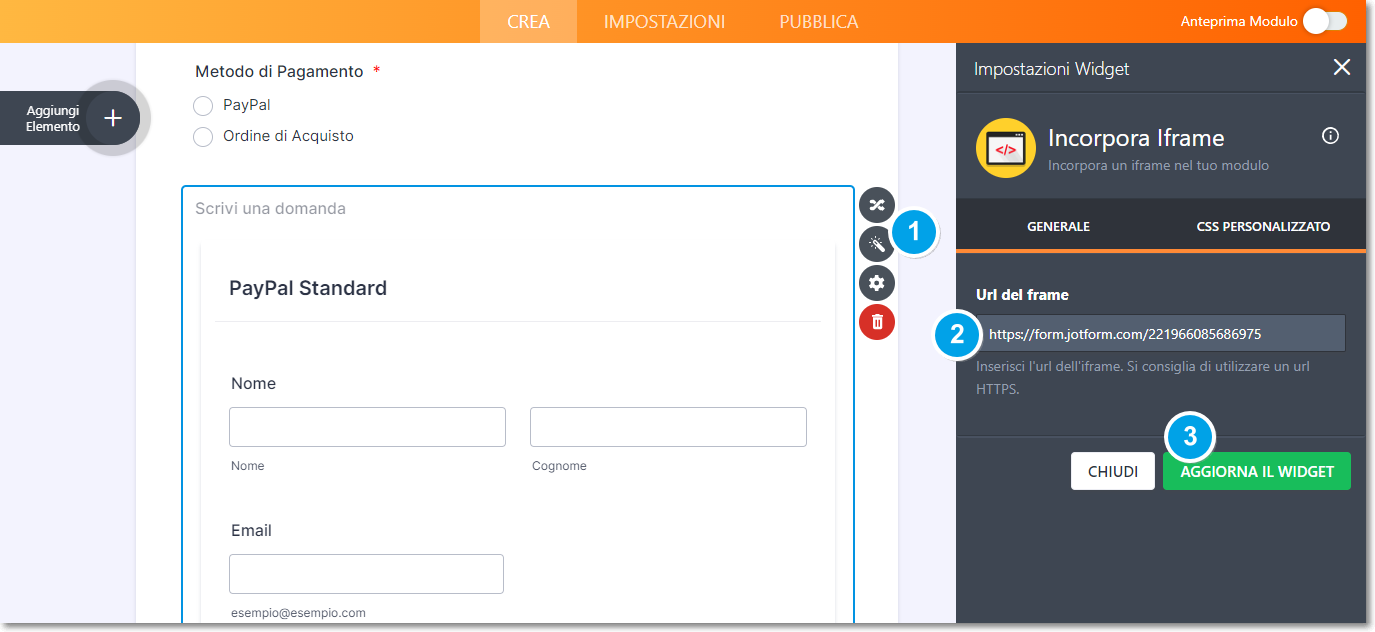Close the Impostazioni Widget panel
The width and height of the screenshot is (1375, 632).
coord(1342,67)
